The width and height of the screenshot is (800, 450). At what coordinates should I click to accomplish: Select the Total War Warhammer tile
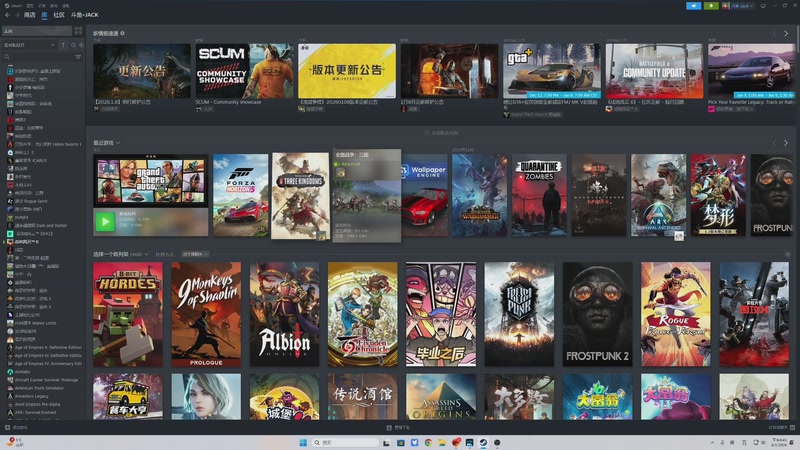coord(480,195)
